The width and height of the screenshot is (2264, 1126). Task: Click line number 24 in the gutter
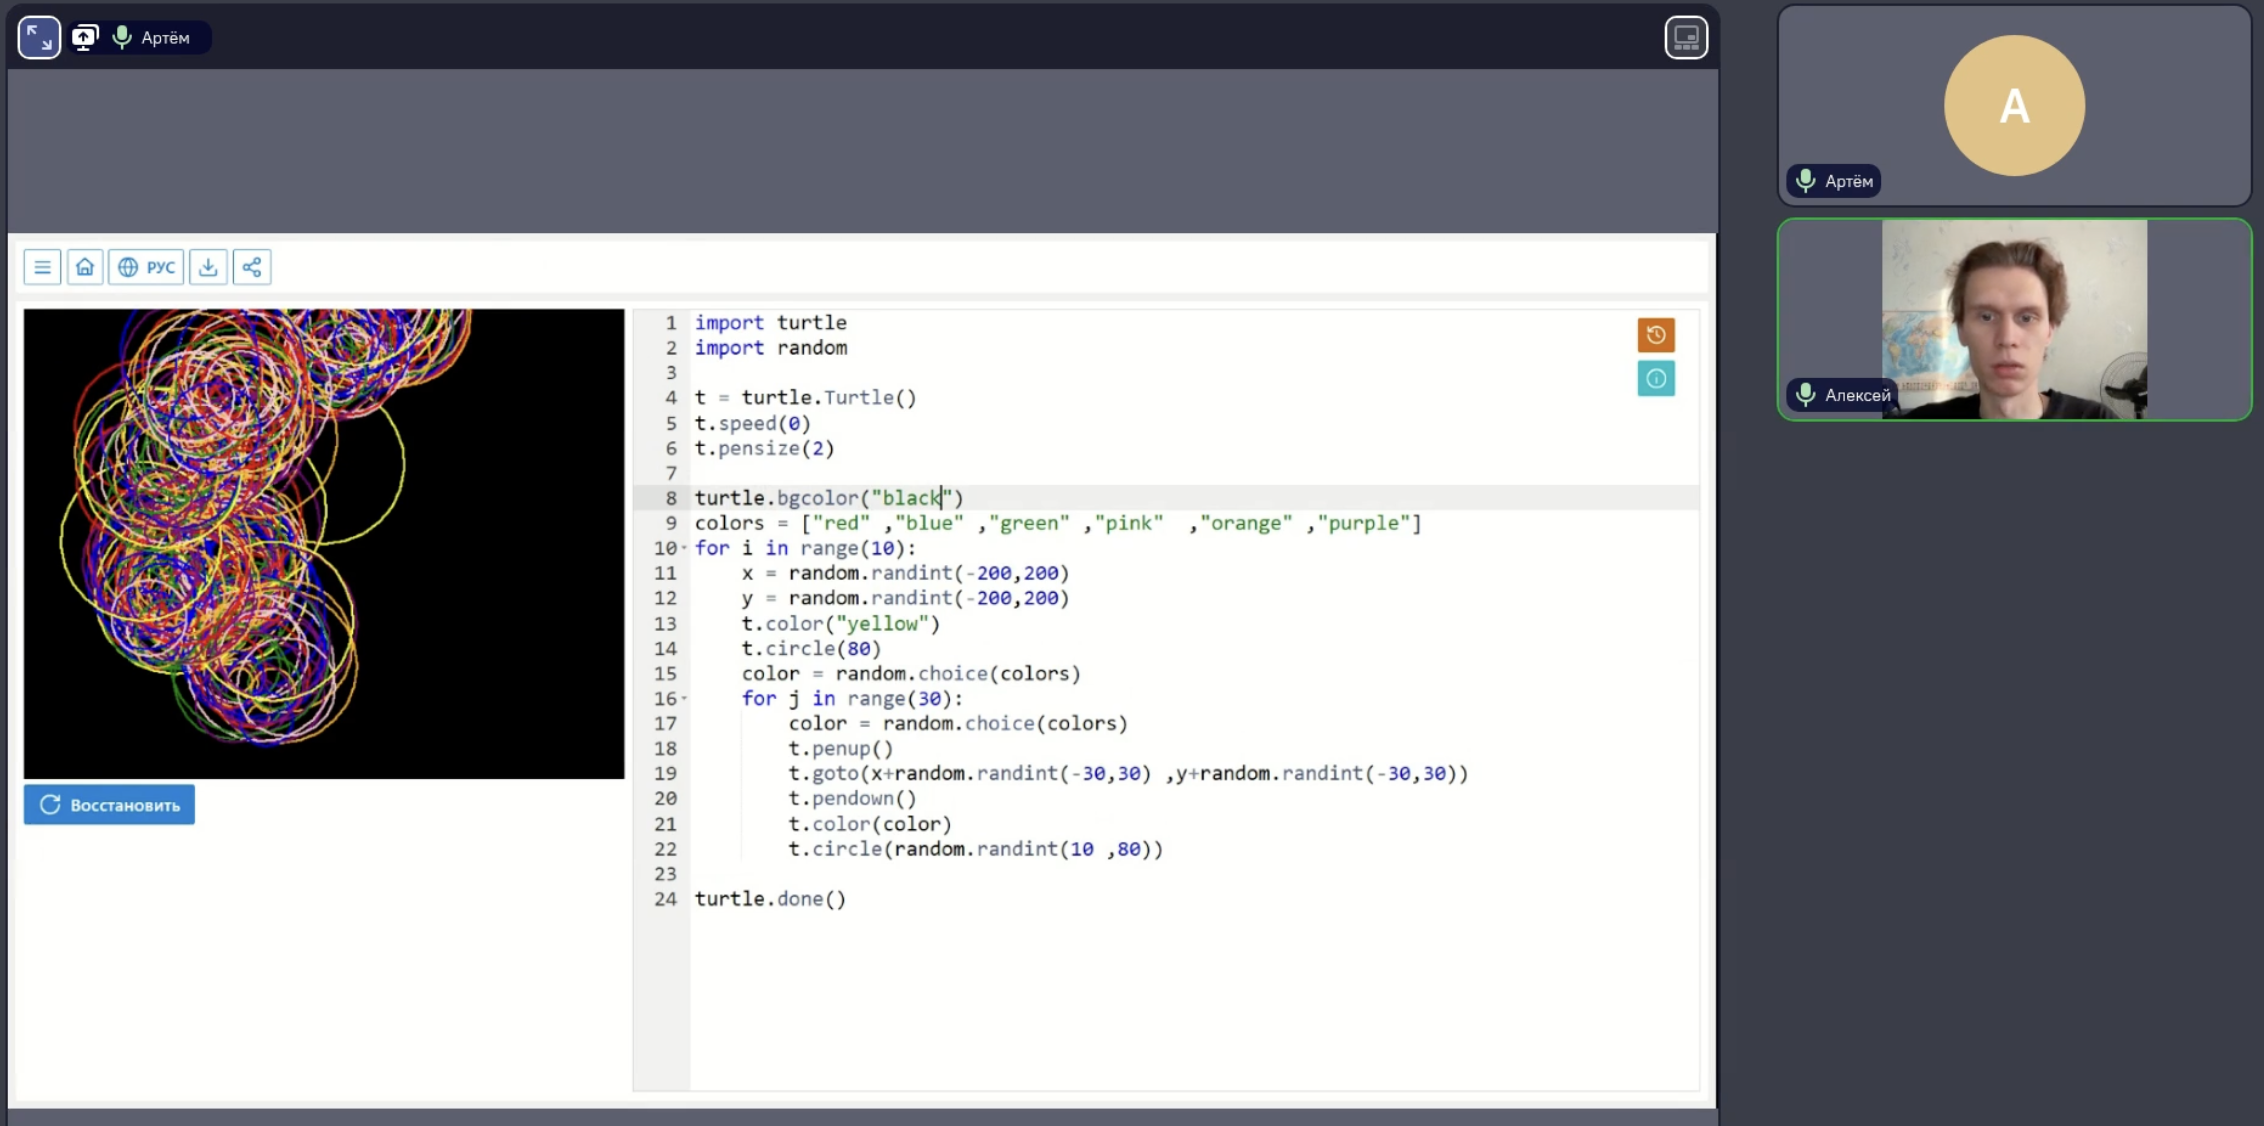click(x=665, y=899)
